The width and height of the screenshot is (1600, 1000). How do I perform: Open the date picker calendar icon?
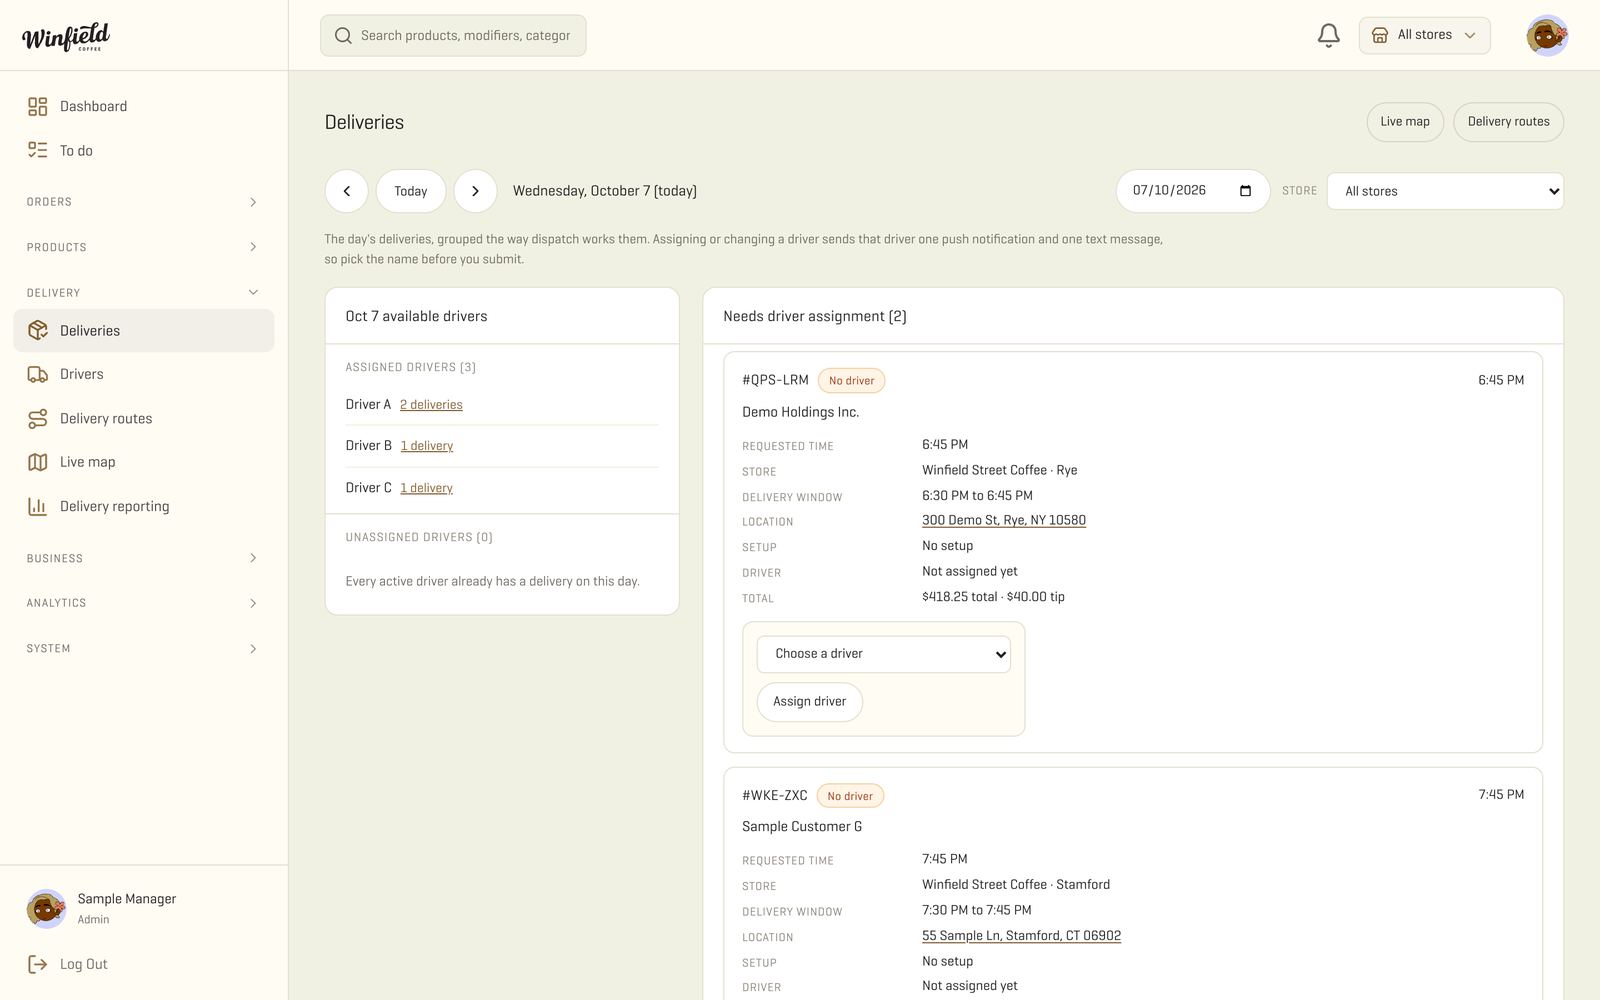1245,191
